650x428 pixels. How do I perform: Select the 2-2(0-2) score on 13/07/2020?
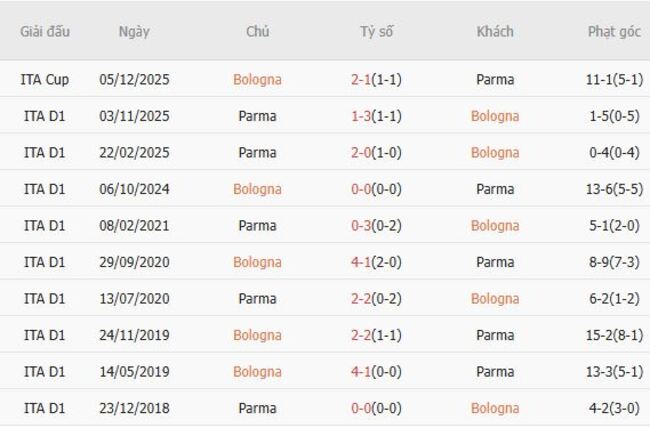[x=376, y=299]
